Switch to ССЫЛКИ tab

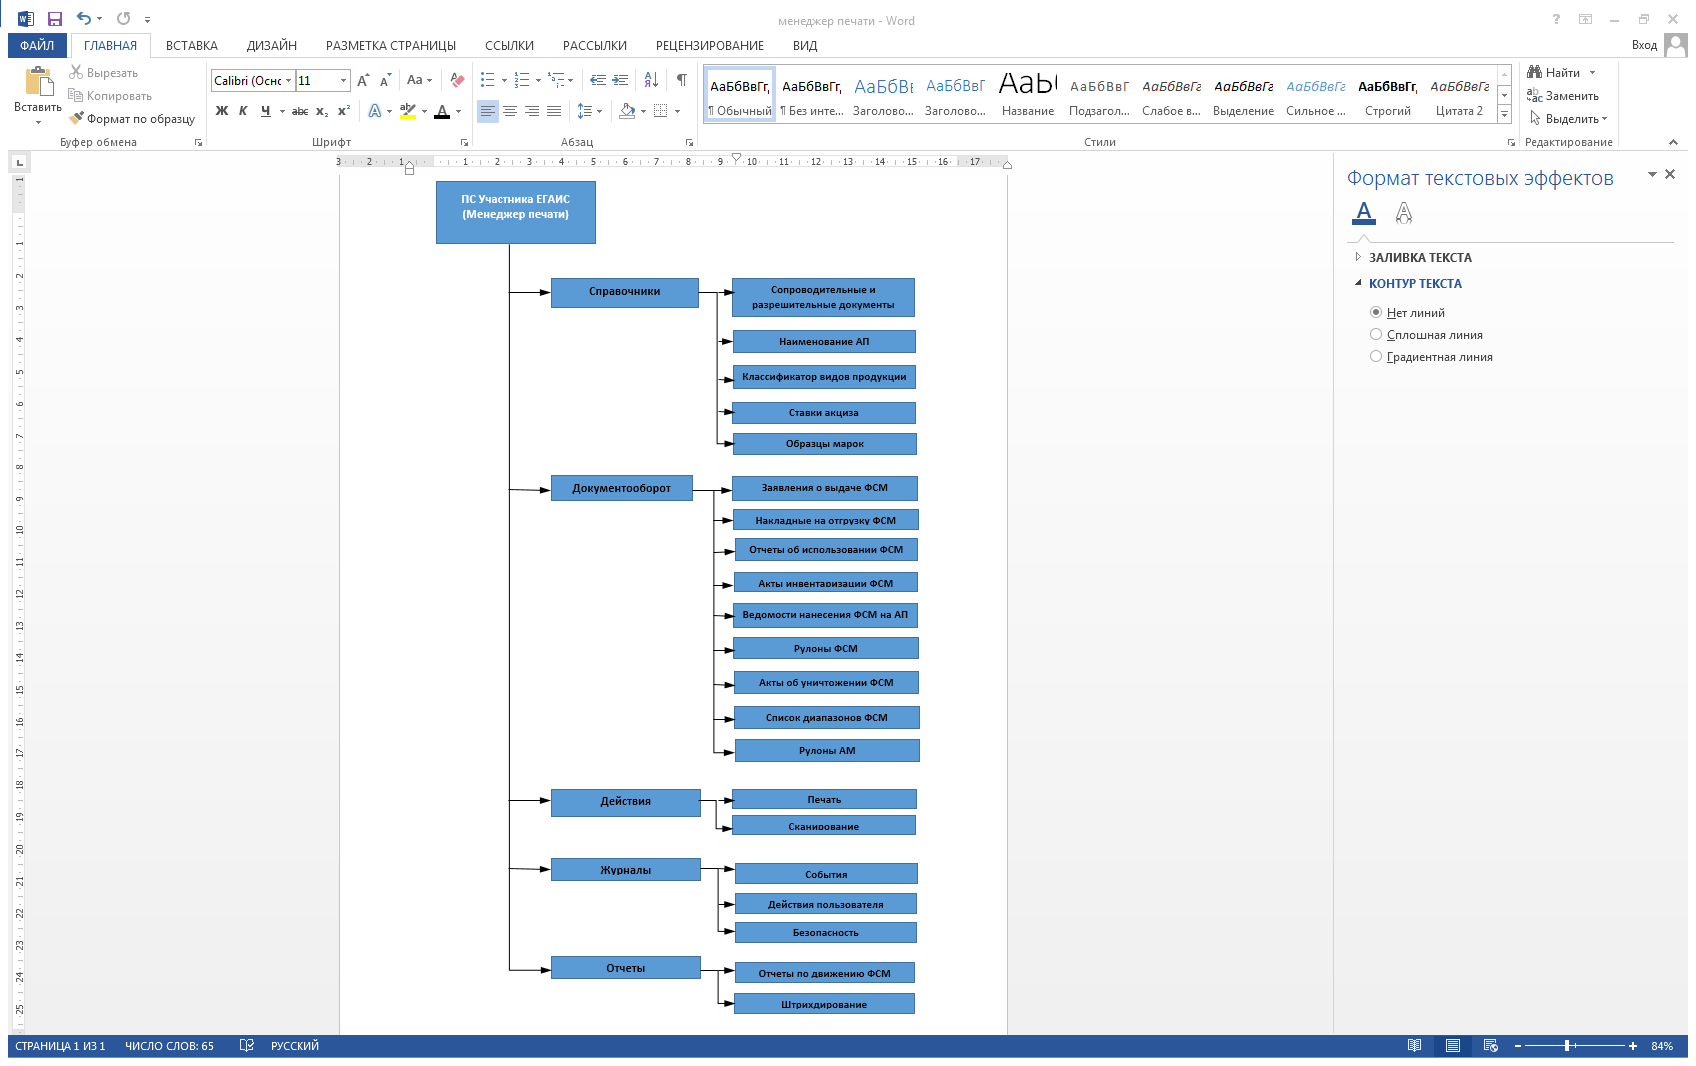[x=509, y=45]
